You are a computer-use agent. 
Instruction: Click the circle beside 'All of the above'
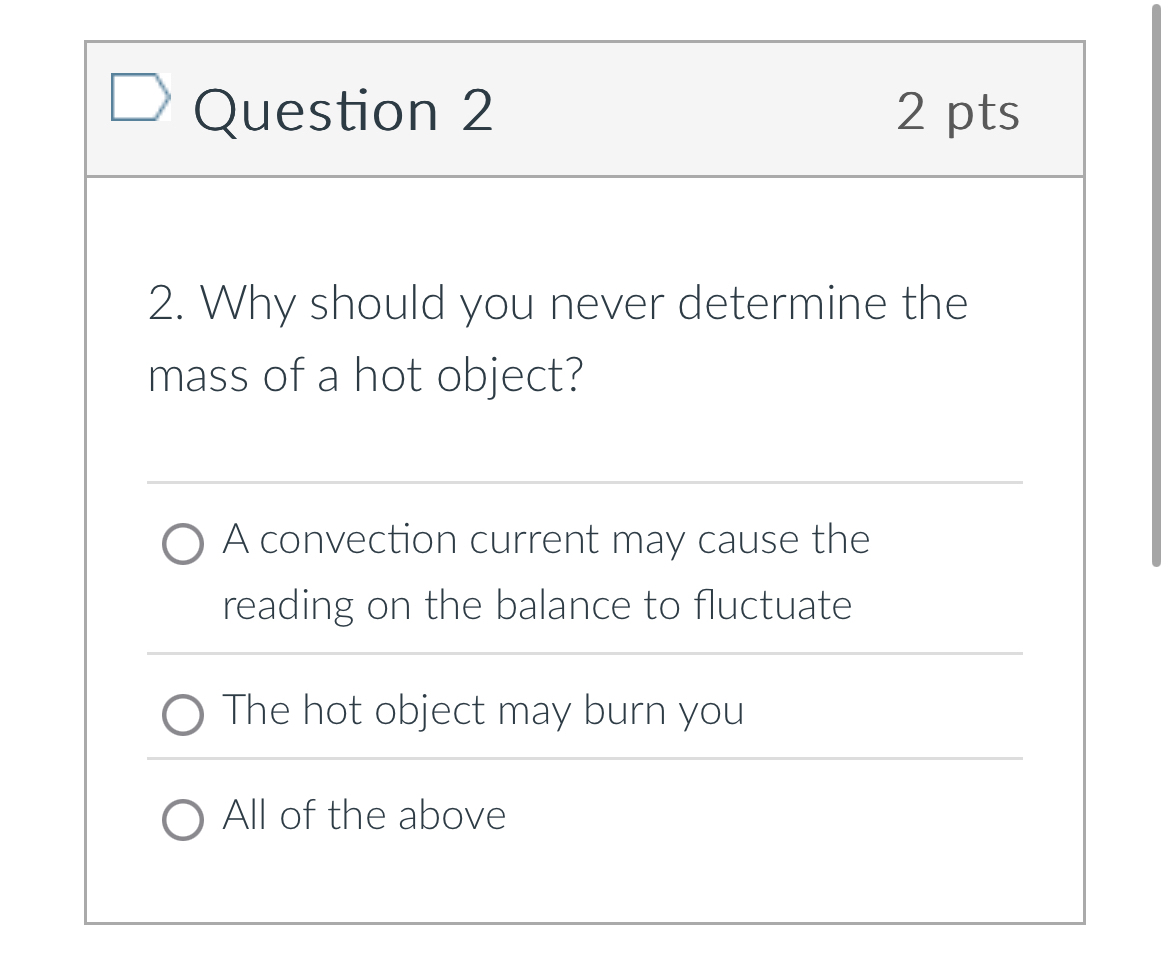tap(182, 822)
